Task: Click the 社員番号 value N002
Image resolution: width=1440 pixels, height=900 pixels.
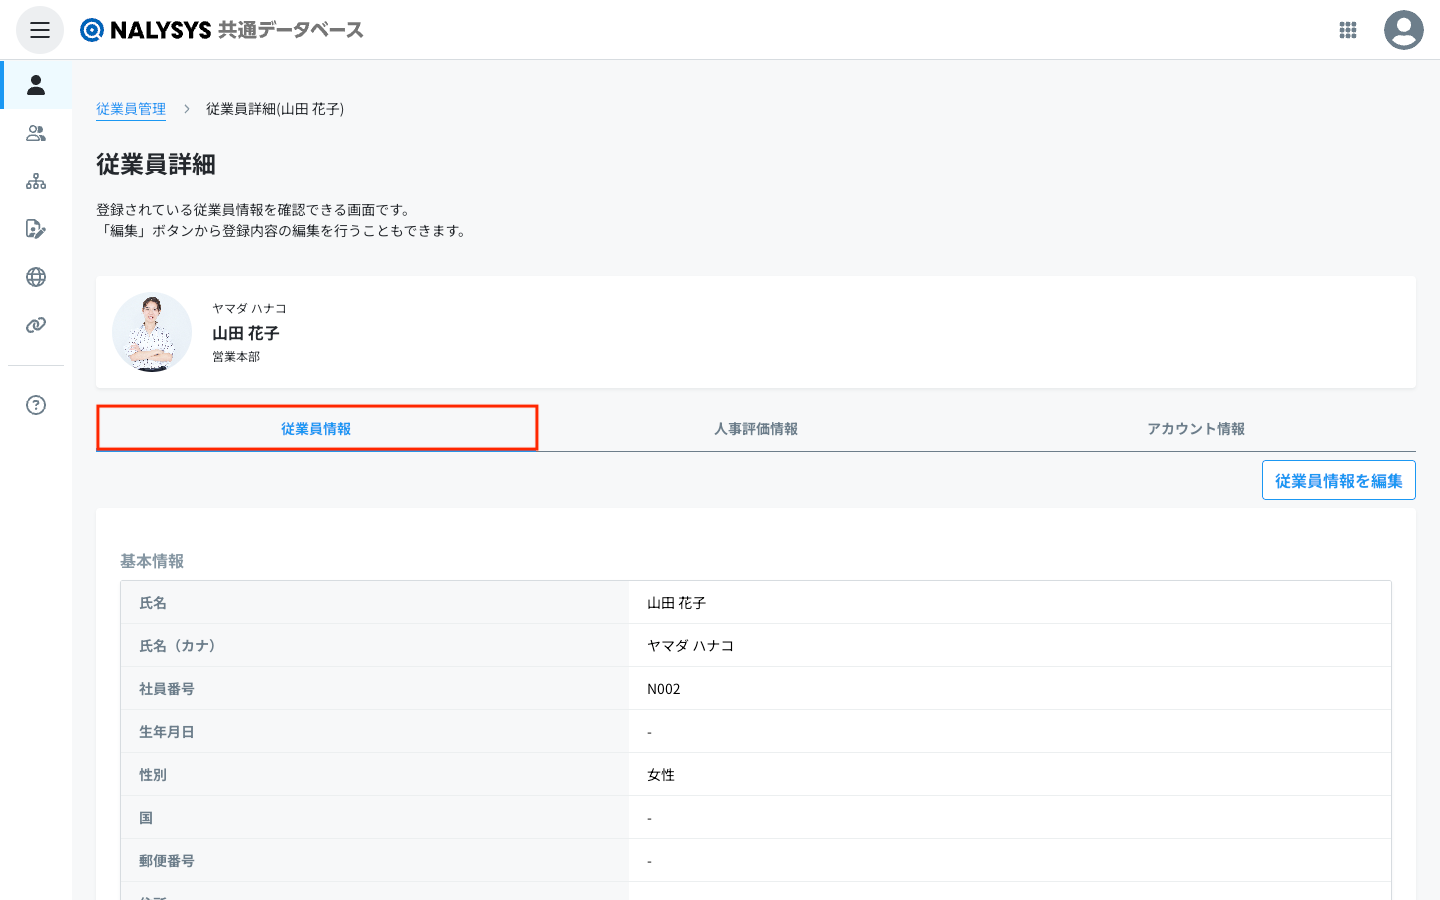Action: [x=664, y=689]
